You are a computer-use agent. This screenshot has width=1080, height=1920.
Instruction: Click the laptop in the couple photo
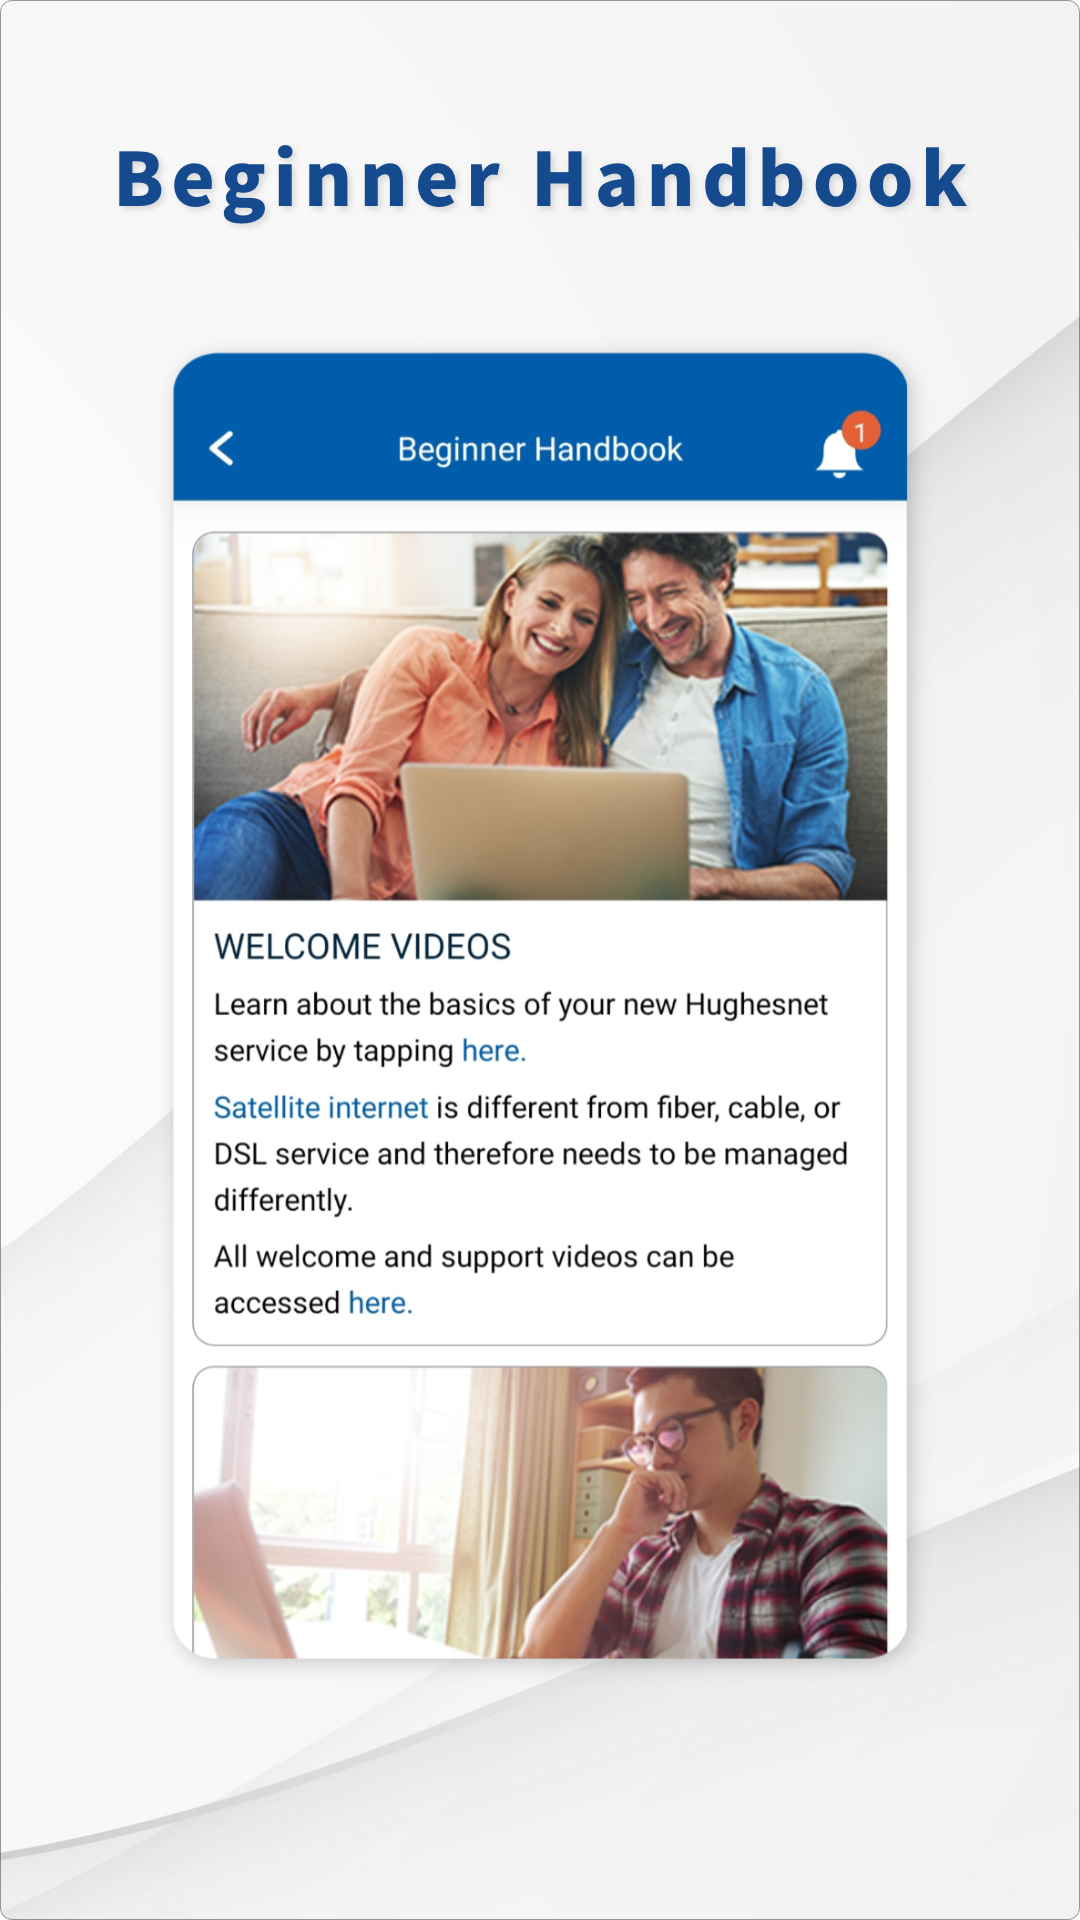(545, 832)
